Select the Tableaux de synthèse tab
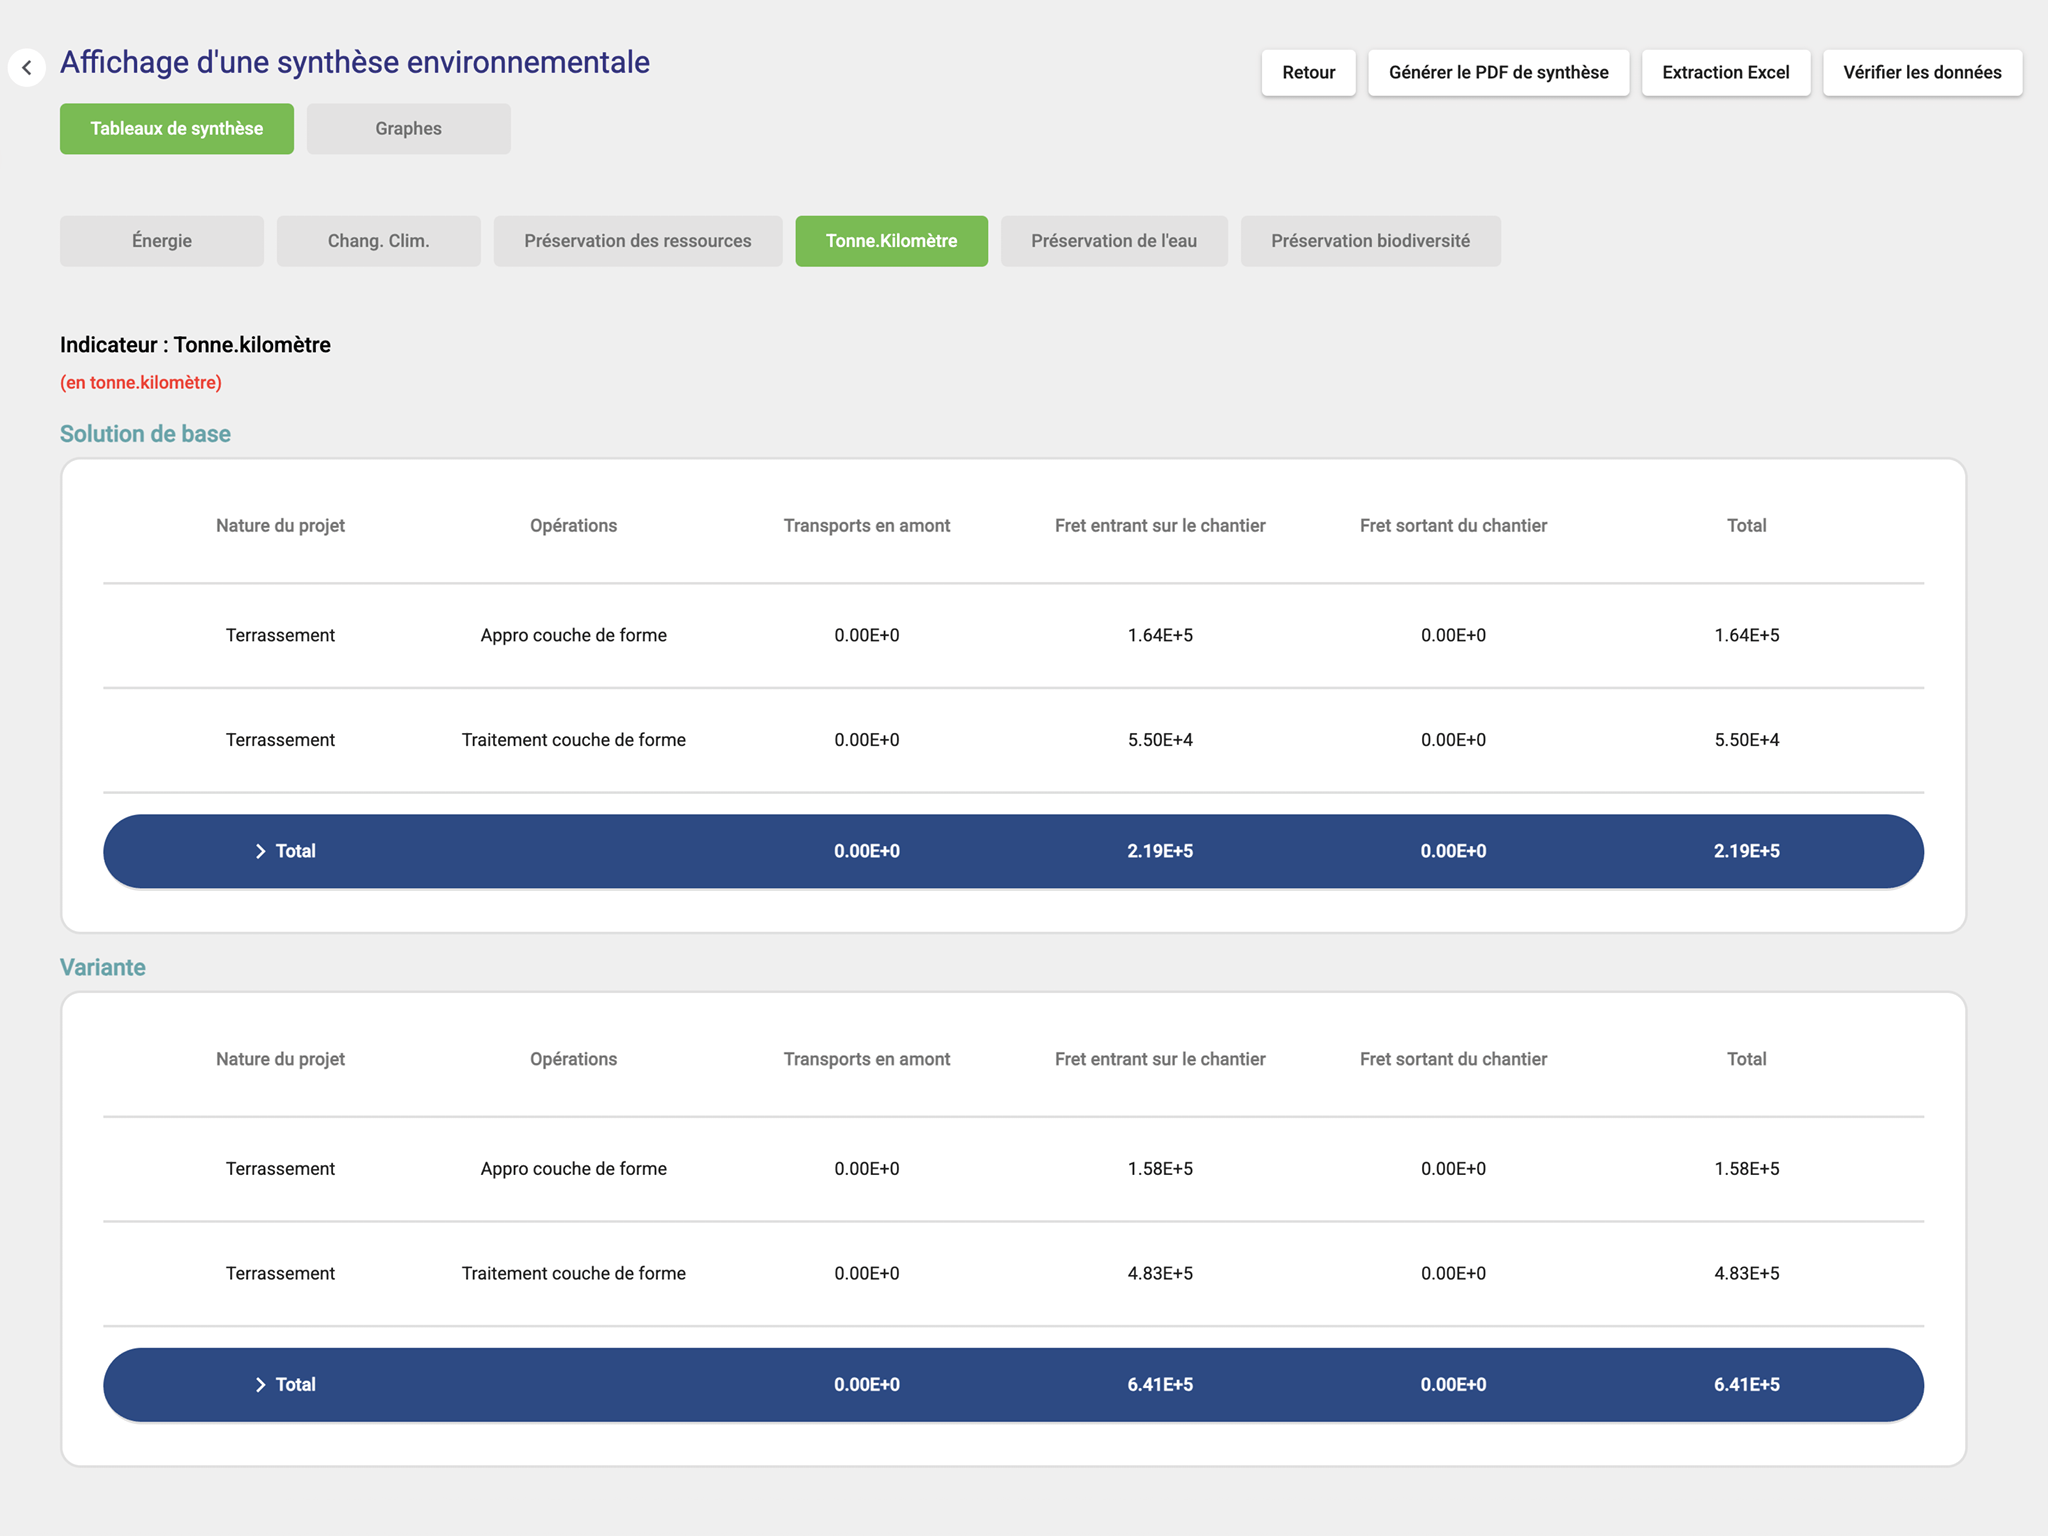The width and height of the screenshot is (2048, 1536). 177,129
